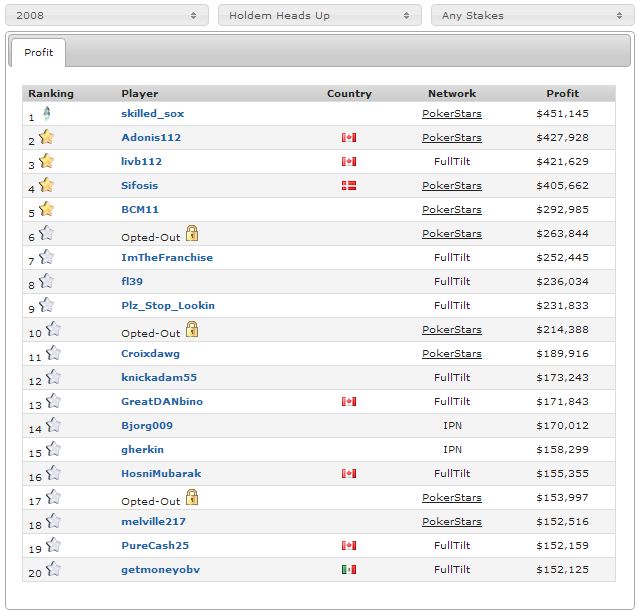Click the gold star beside BCM11
The image size is (642, 612).
click(x=47, y=209)
